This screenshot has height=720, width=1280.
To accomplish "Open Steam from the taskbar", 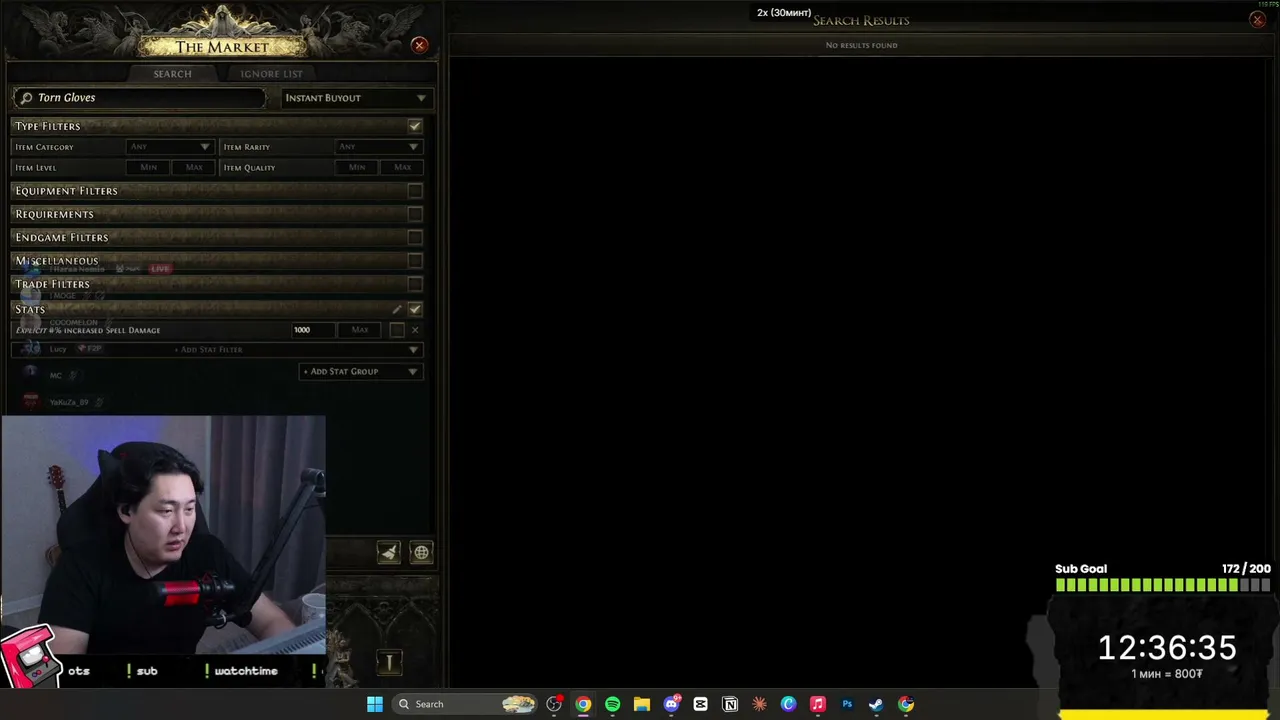I will pyautogui.click(x=876, y=704).
